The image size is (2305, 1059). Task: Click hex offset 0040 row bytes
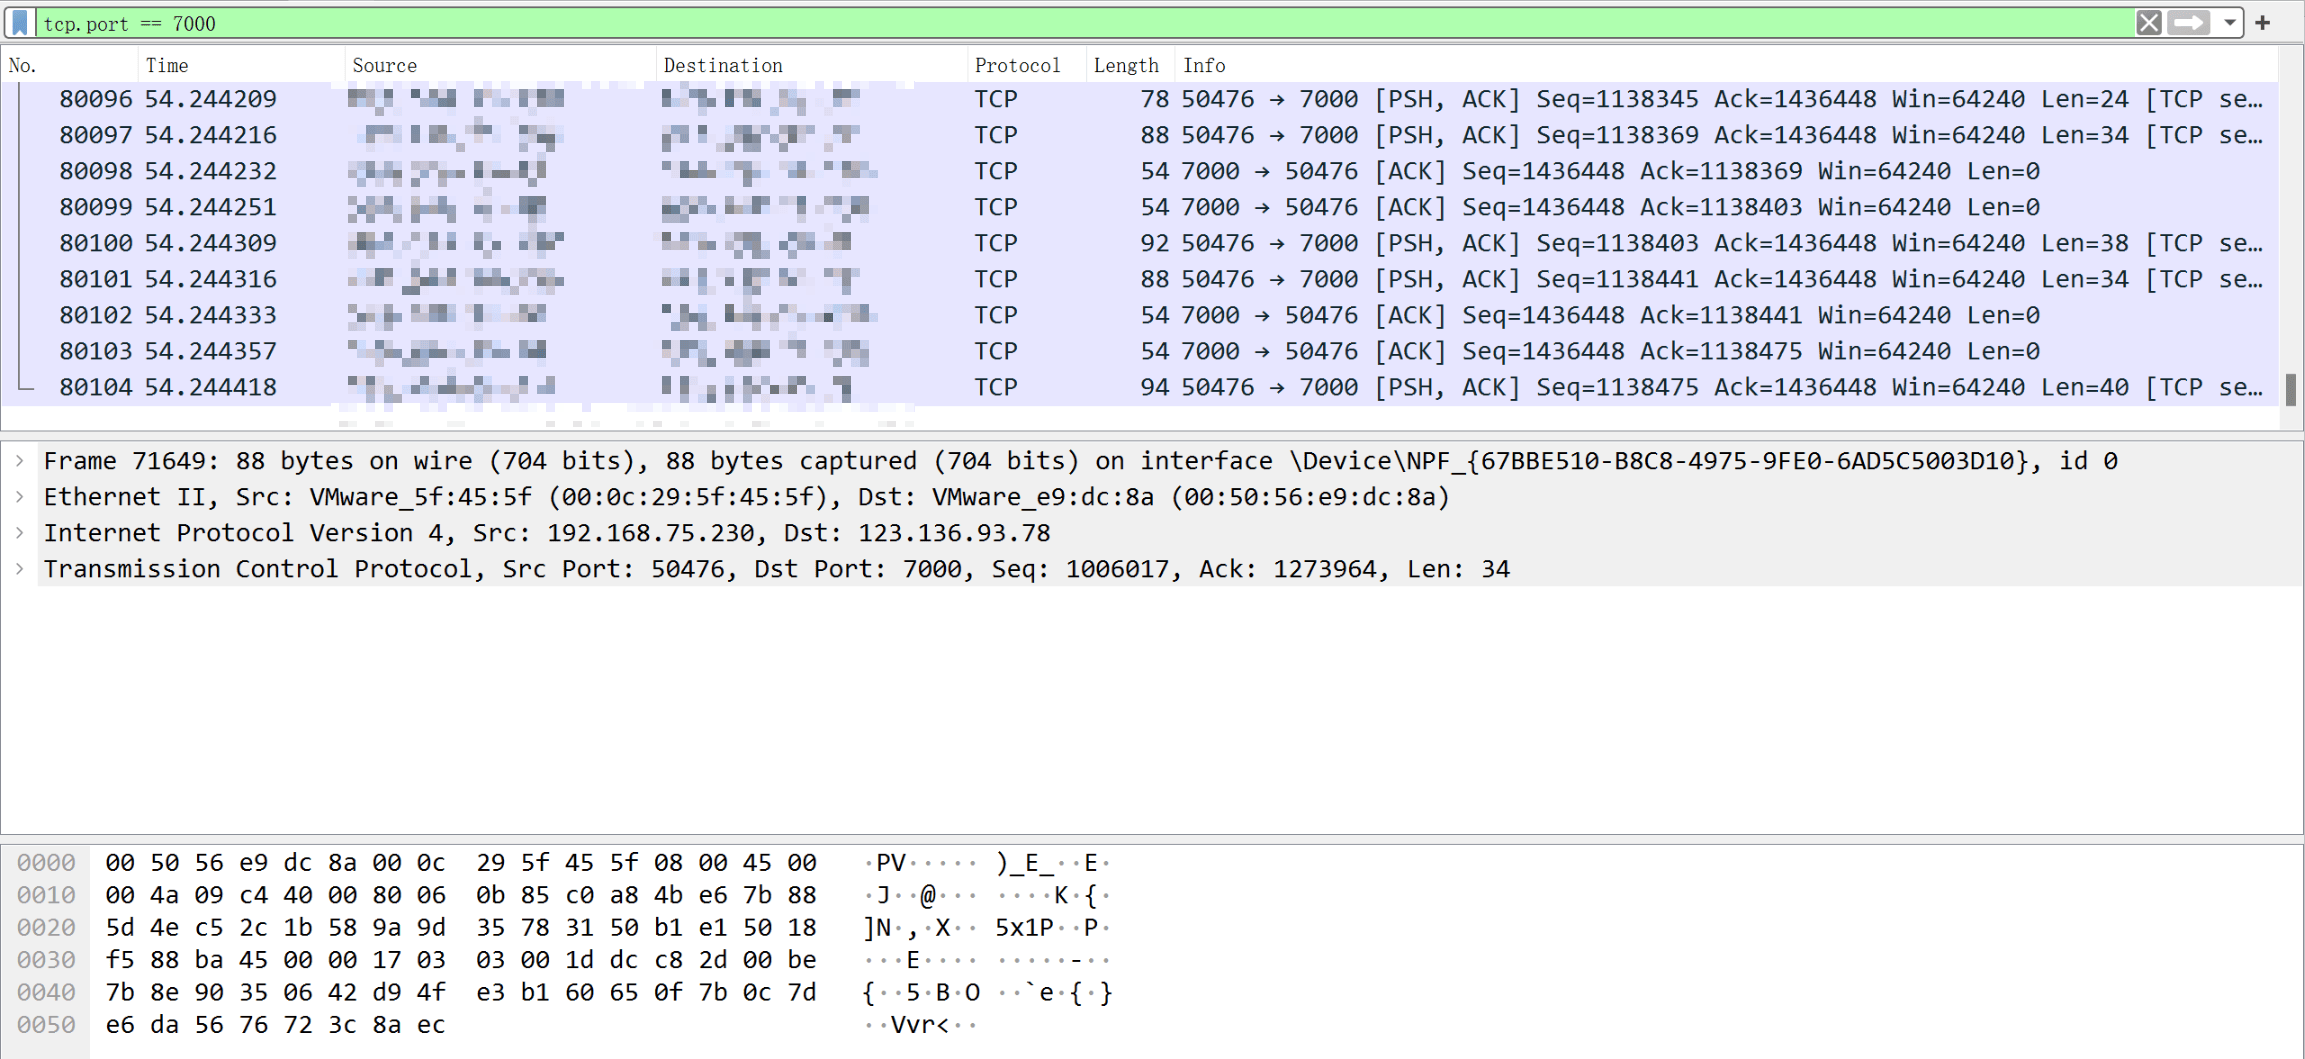click(460, 992)
